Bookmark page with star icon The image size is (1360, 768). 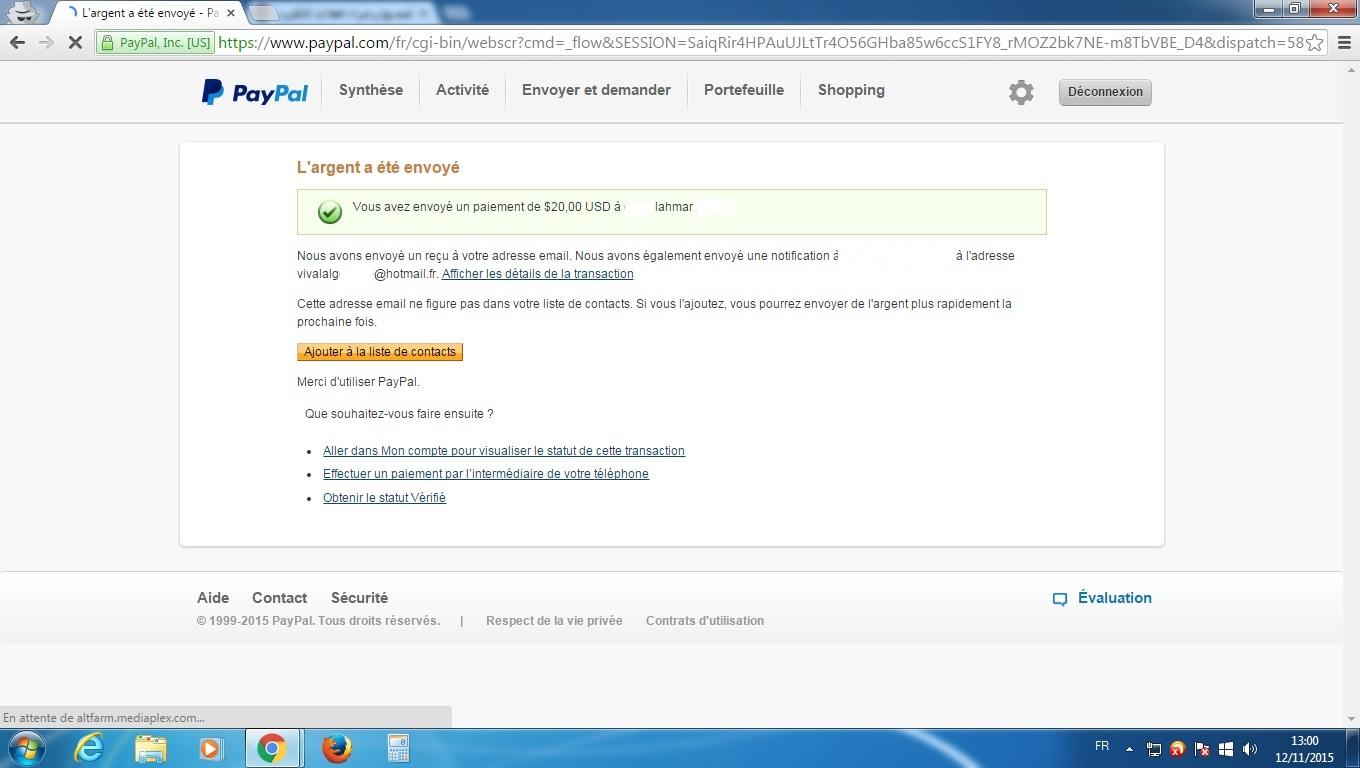coord(1315,42)
